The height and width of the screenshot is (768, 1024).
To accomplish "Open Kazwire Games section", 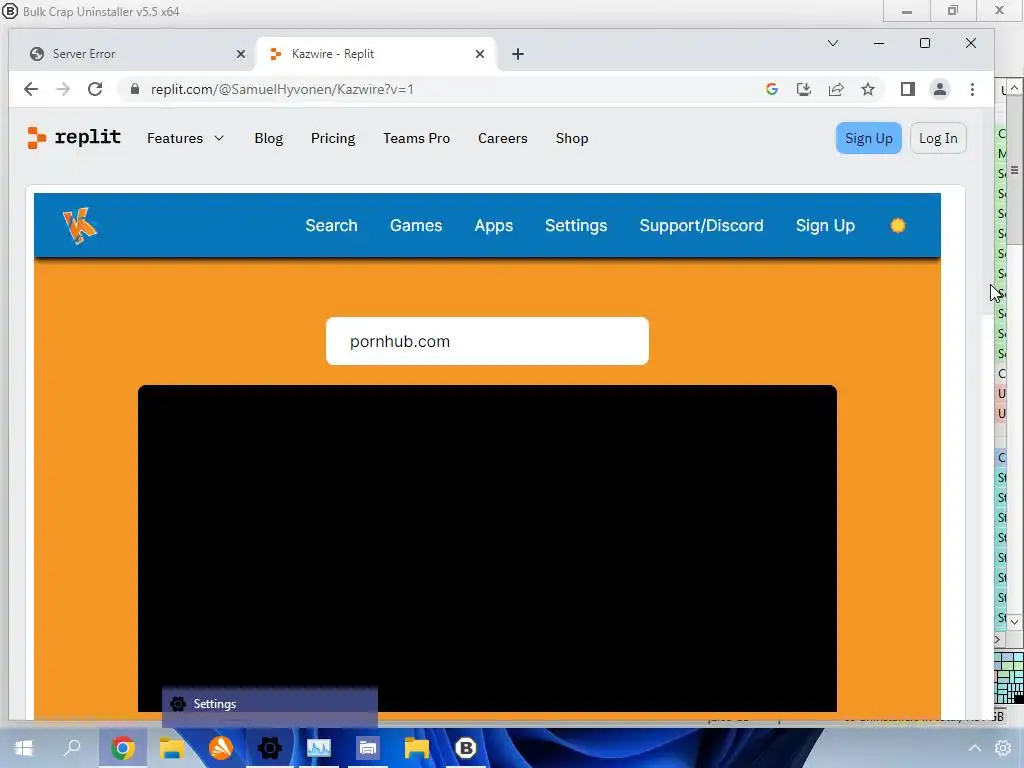I will point(416,226).
